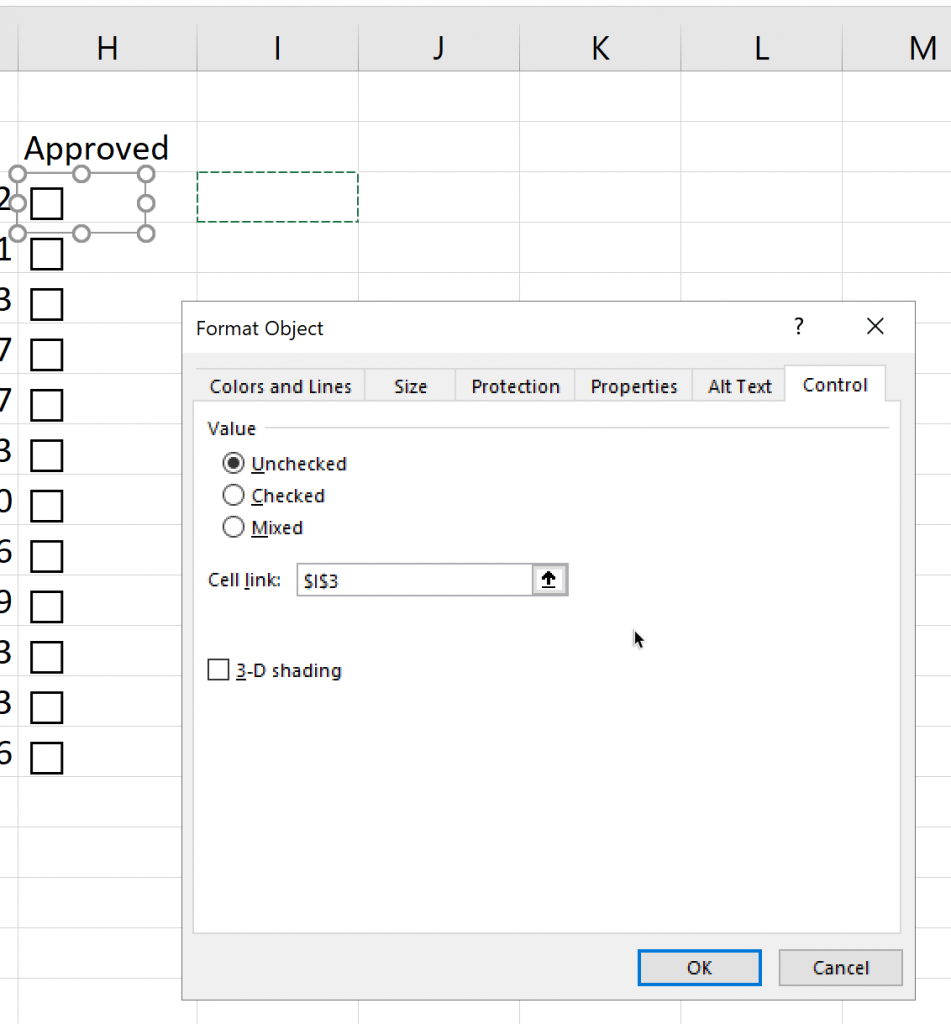Select the Mixed value option
This screenshot has width=951, height=1024.
[x=234, y=528]
